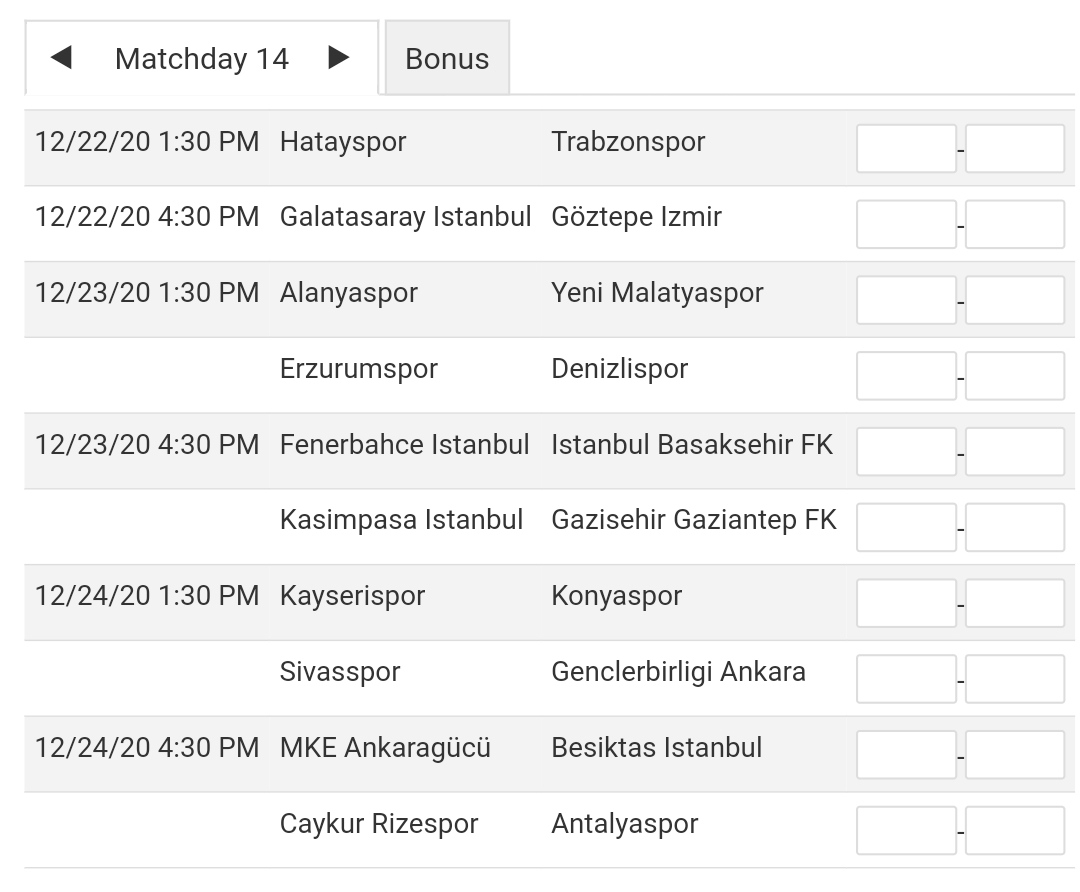Open the Bonus tab

coord(447,59)
